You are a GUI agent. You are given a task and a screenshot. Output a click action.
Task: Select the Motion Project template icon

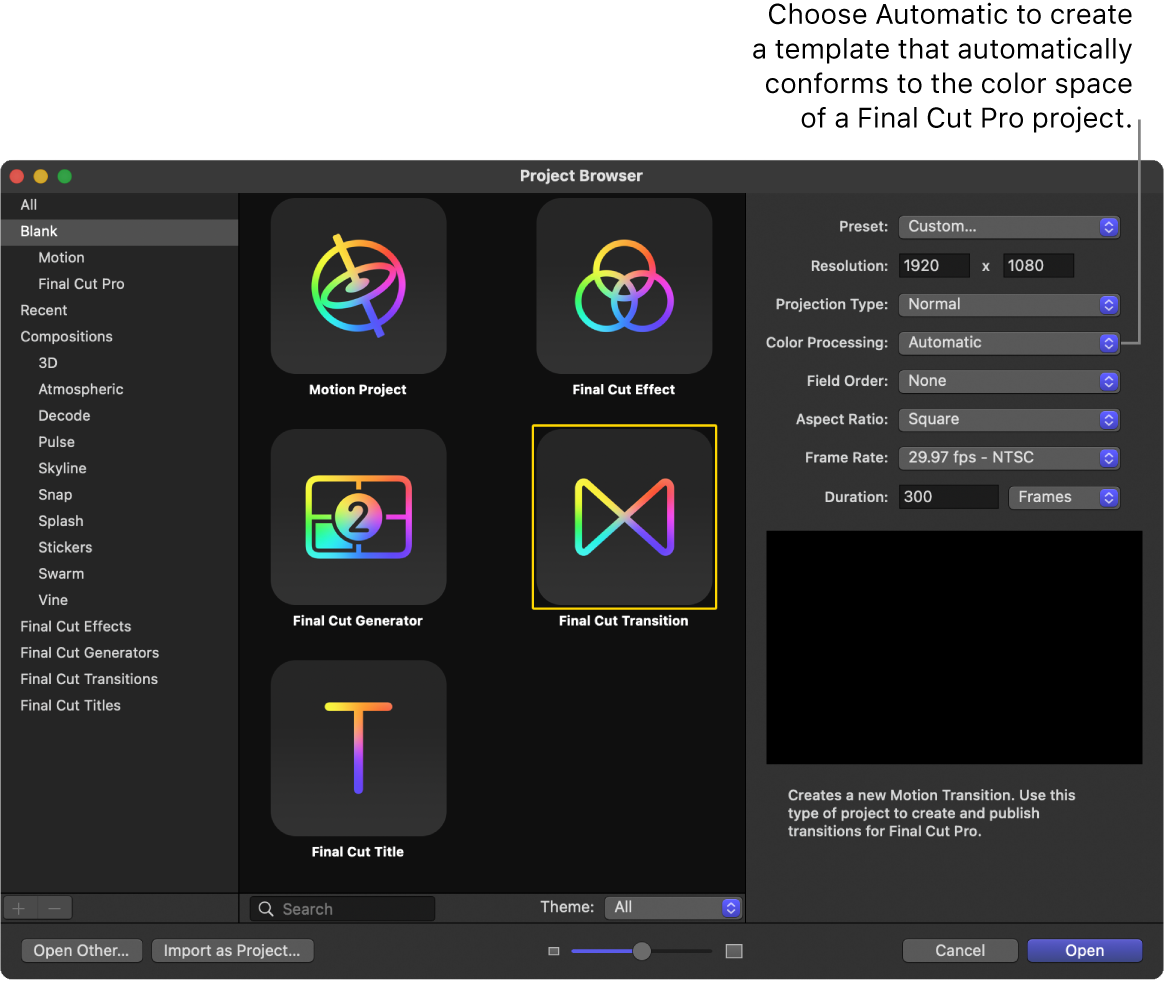[358, 286]
